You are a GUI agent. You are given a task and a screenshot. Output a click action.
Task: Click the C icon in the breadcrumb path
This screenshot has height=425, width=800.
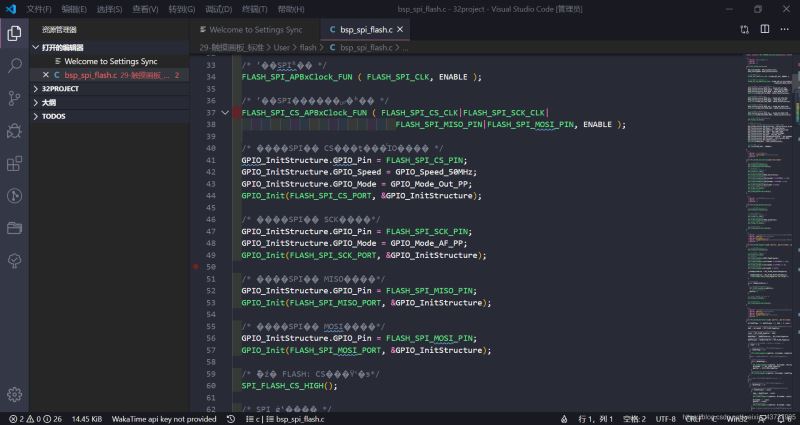tap(333, 47)
